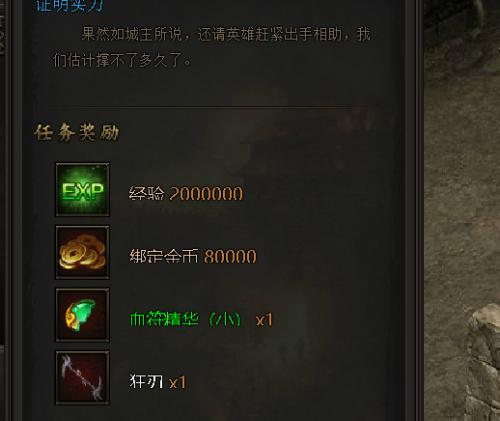Inspect the green 血符精华 gem icon
The height and width of the screenshot is (421, 500).
82,315
